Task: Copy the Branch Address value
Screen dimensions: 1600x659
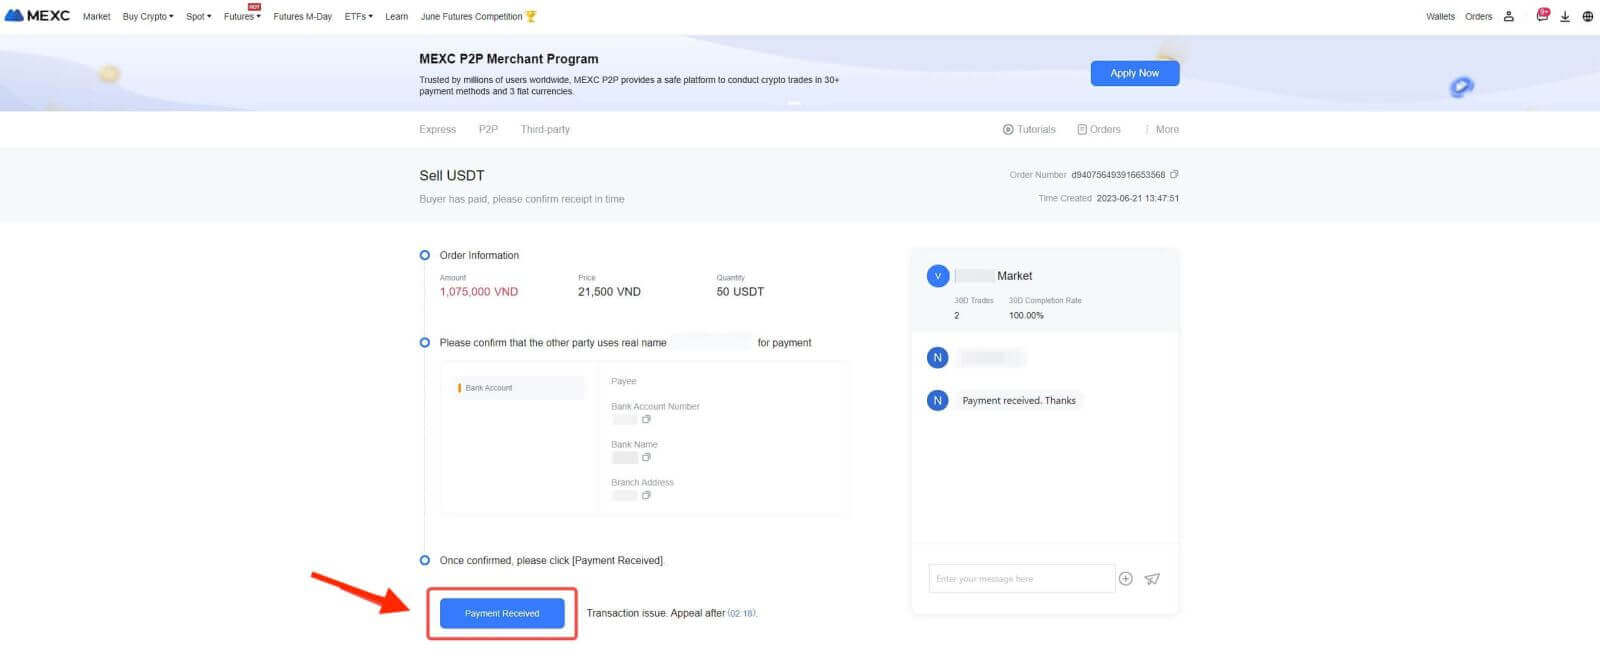Action: (646, 496)
